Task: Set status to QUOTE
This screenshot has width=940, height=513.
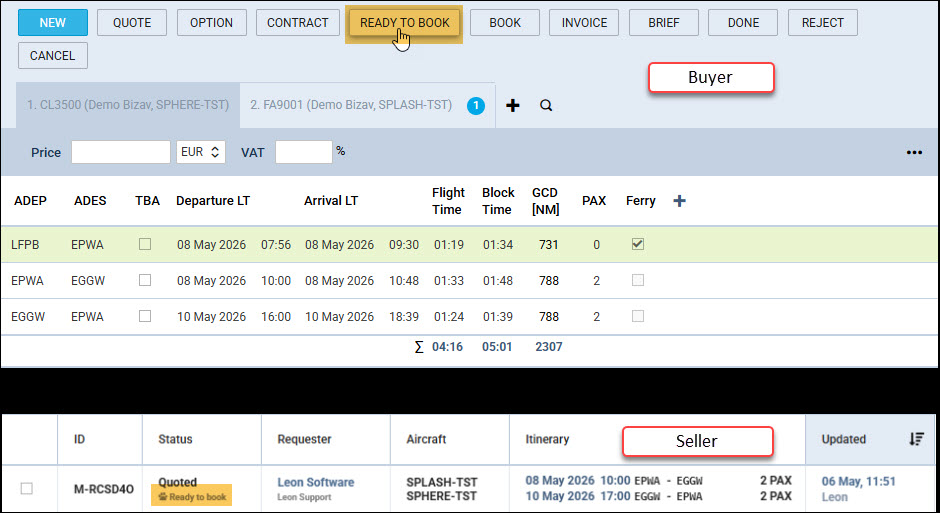Action: coord(132,23)
